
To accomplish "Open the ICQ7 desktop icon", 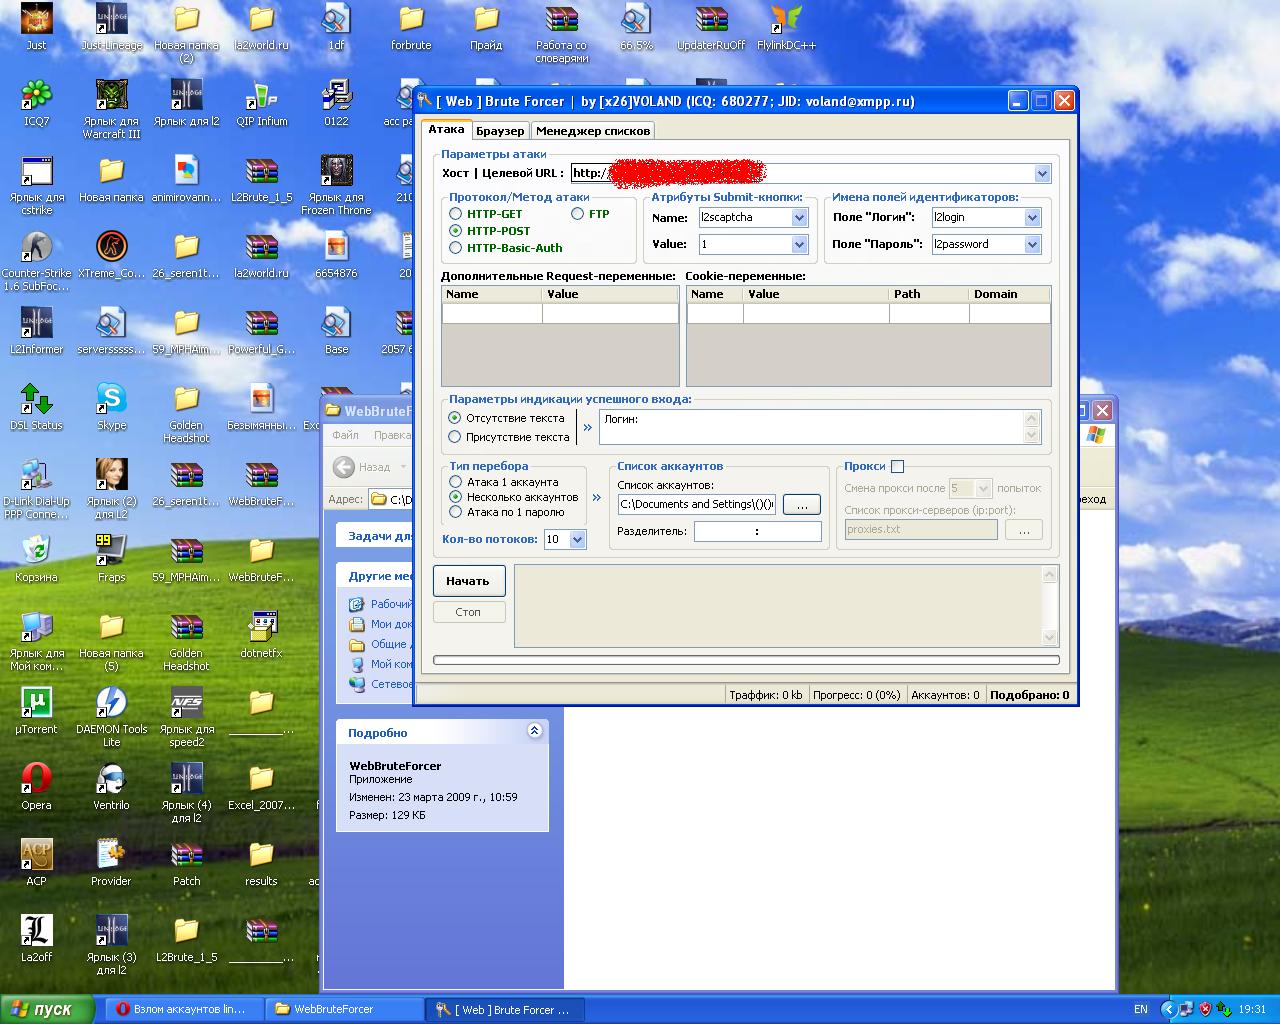I will [37, 103].
